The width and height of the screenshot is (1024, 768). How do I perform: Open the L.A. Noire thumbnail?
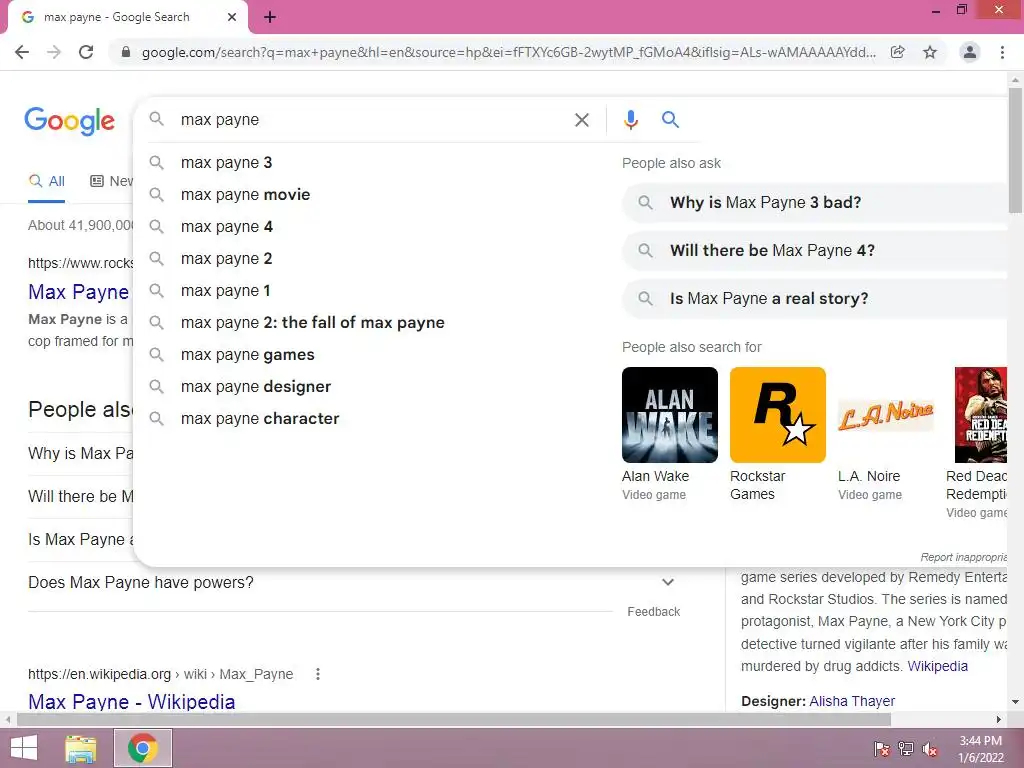pos(886,415)
